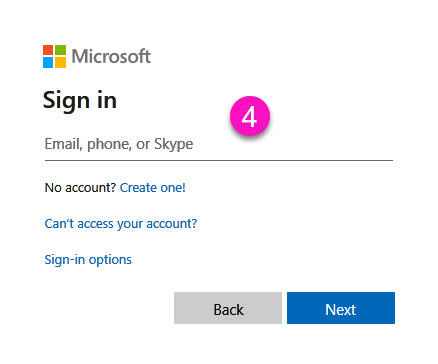Image resolution: width=438 pixels, height=364 pixels.
Task: Show Sign-in options
Action: pyautogui.click(x=88, y=260)
